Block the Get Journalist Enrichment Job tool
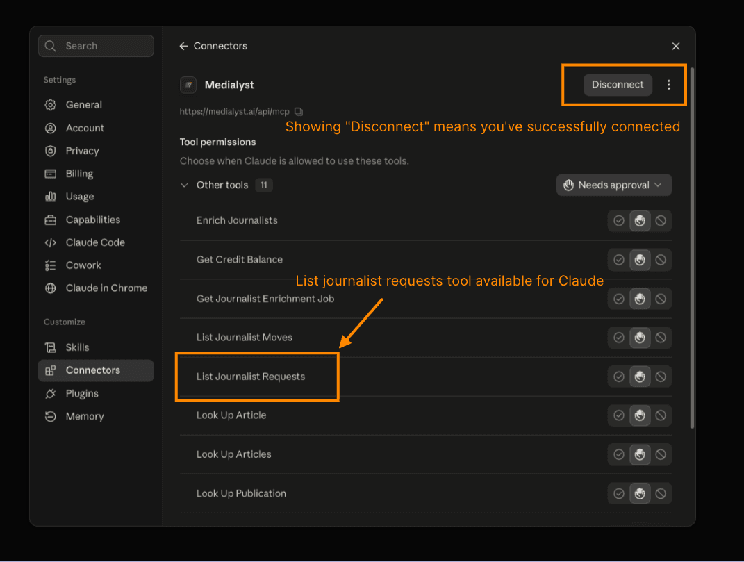The image size is (744, 562). (x=660, y=299)
